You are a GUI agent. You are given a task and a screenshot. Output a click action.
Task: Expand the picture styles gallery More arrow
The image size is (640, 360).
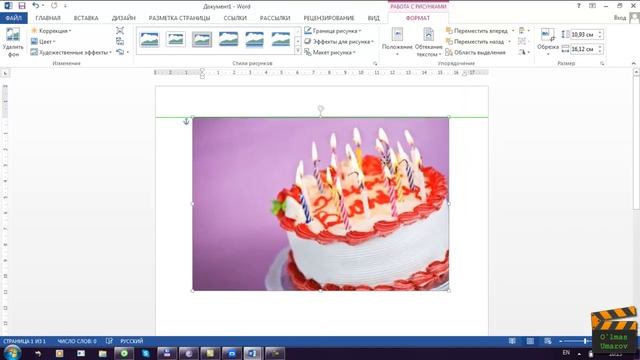point(298,51)
